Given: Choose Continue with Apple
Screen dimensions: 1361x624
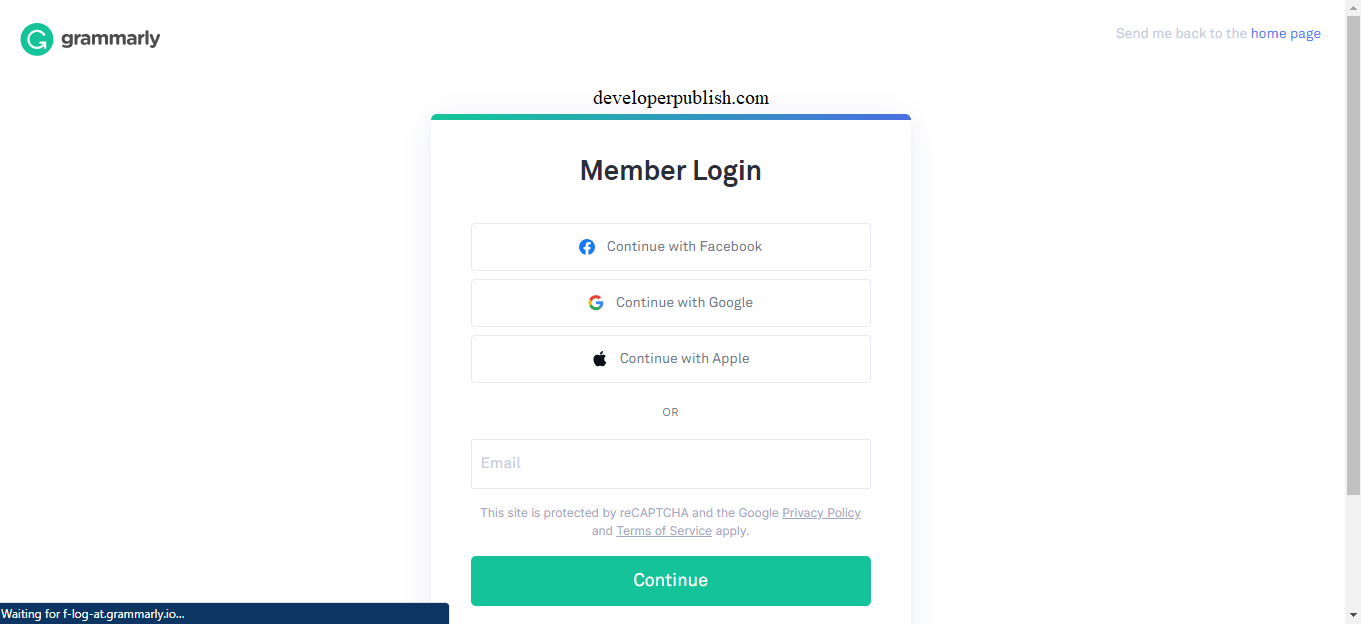Looking at the screenshot, I should click(670, 358).
